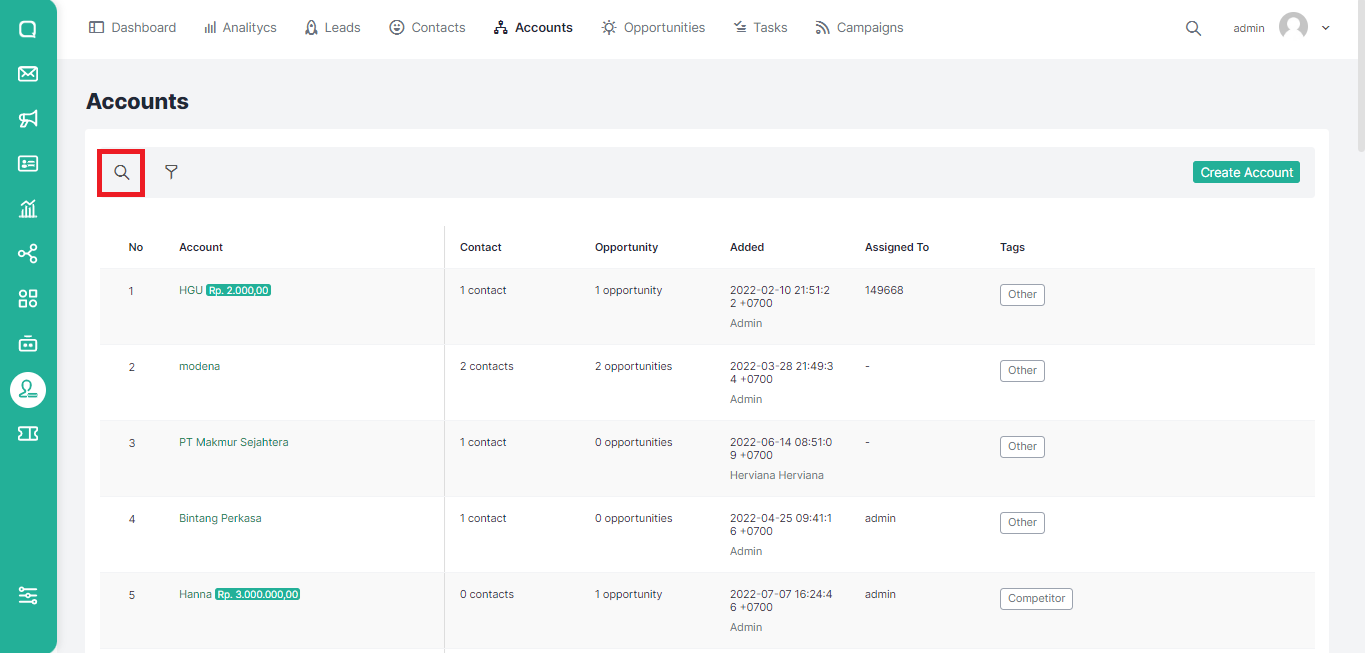This screenshot has width=1365, height=653.
Task: Click 1 opportunity in HGU row
Action: (629, 290)
